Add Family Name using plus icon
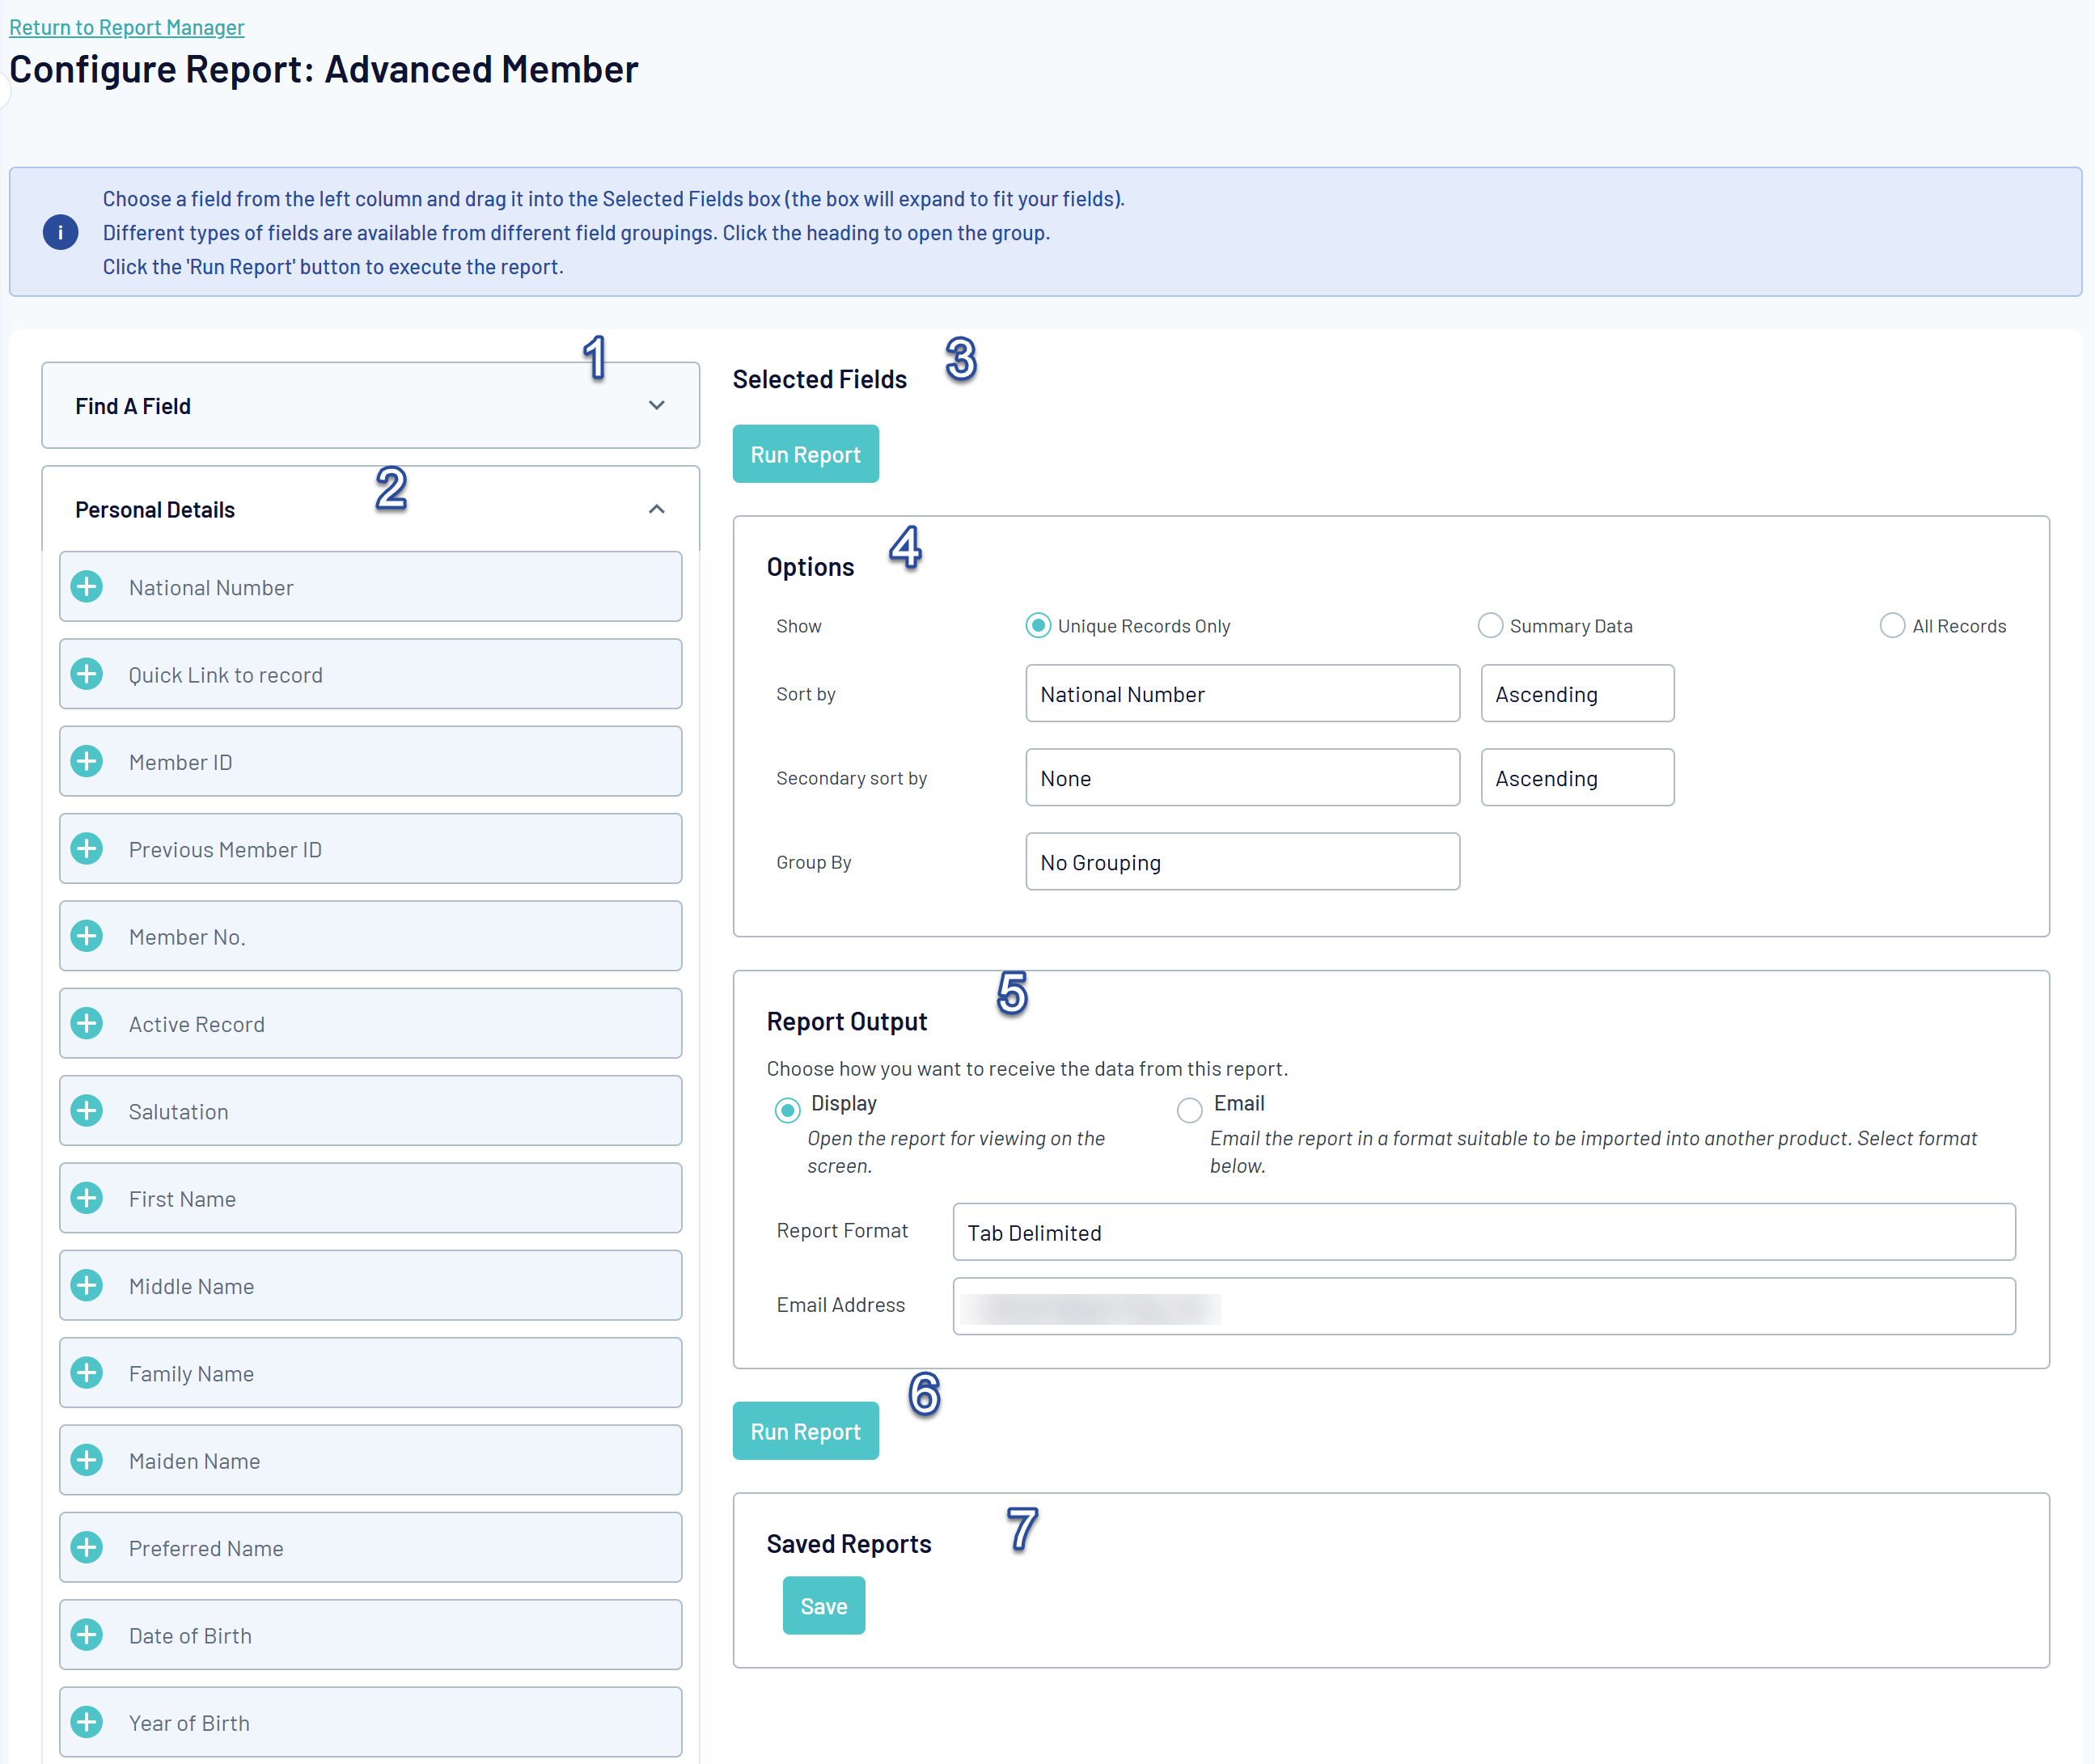Image resolution: width=2095 pixels, height=1764 pixels. (87, 1372)
